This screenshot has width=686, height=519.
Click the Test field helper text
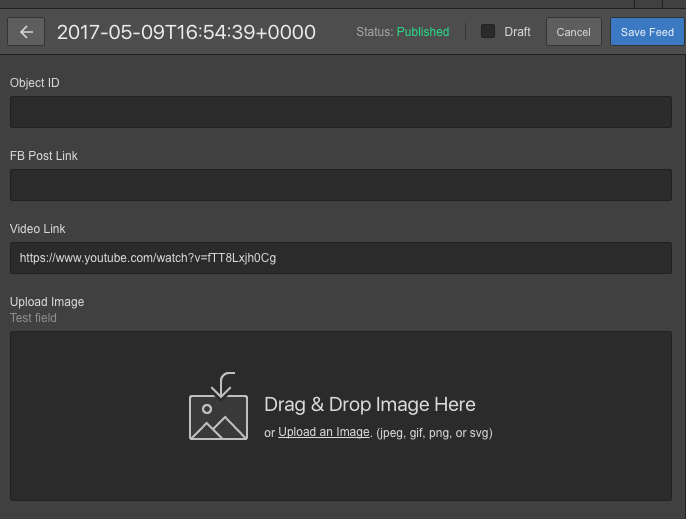[x=33, y=318]
